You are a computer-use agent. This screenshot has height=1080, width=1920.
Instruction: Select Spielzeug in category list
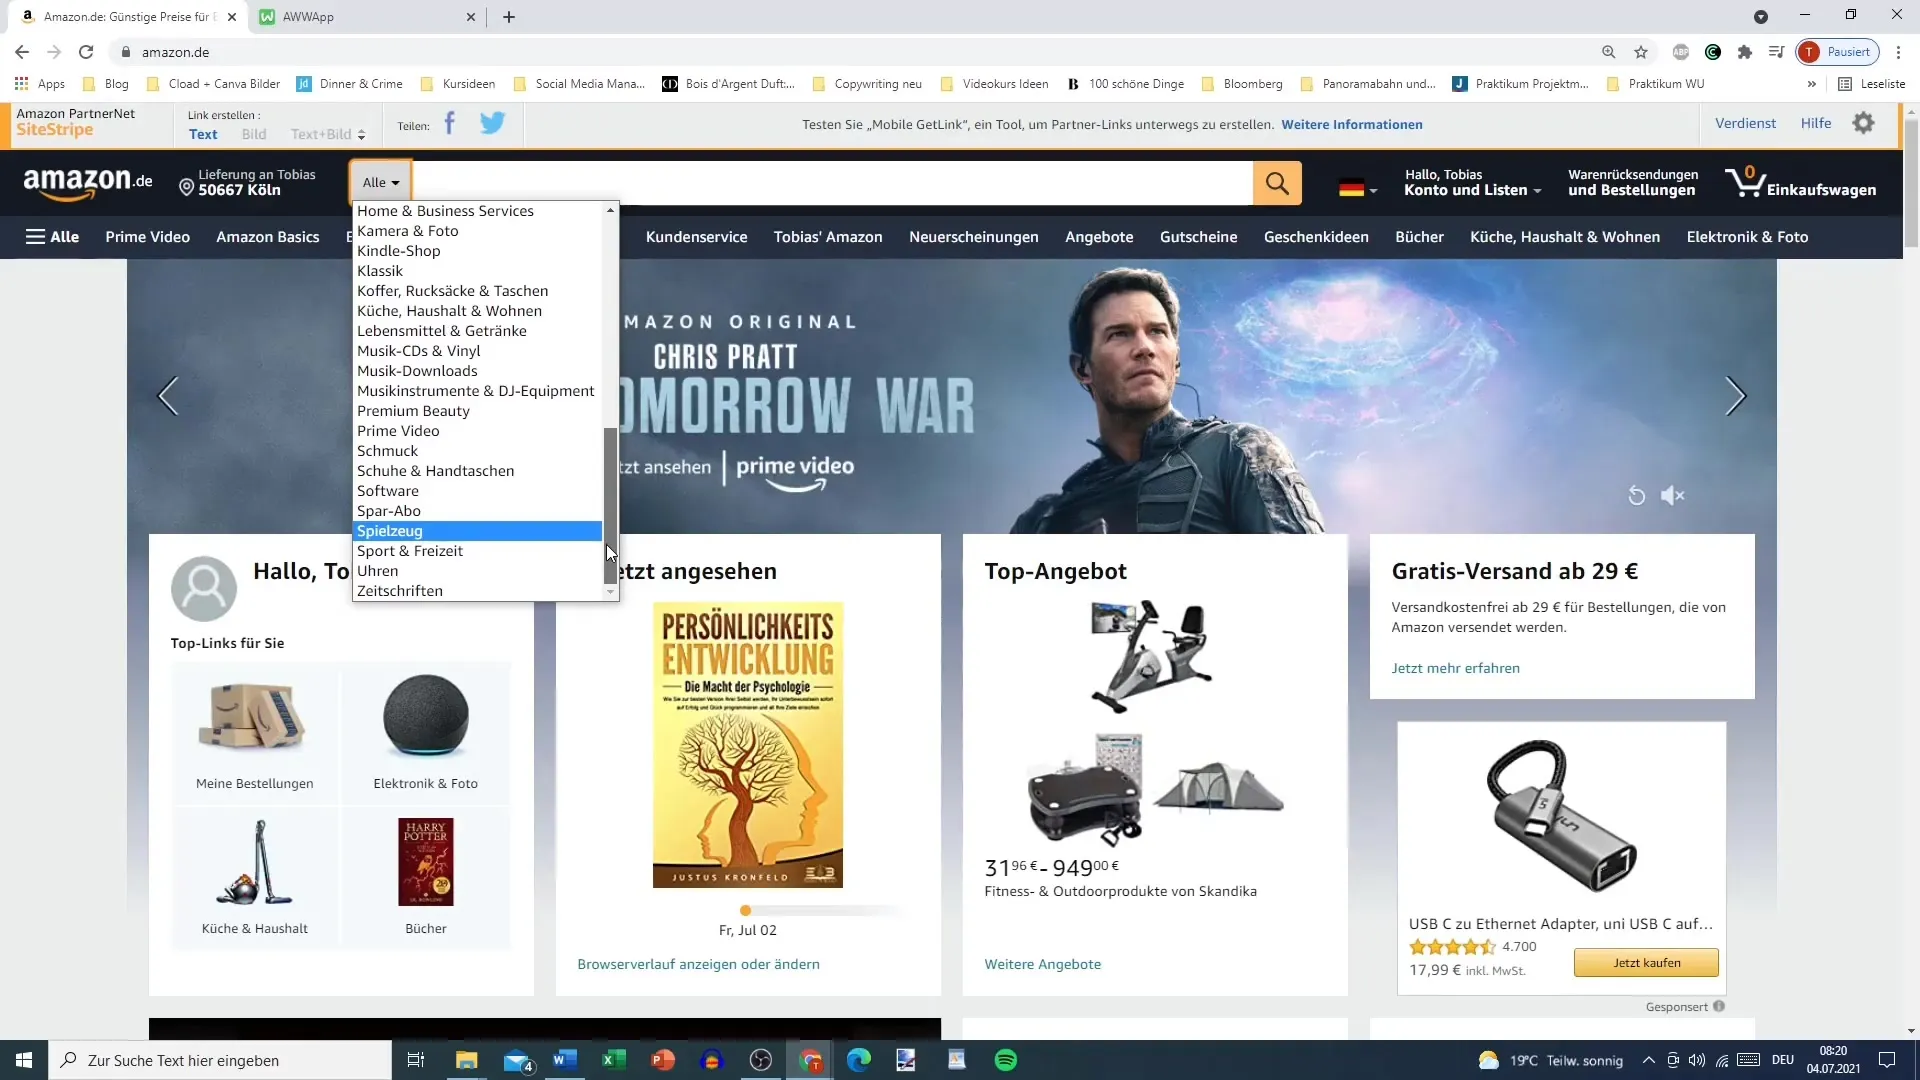[478, 531]
